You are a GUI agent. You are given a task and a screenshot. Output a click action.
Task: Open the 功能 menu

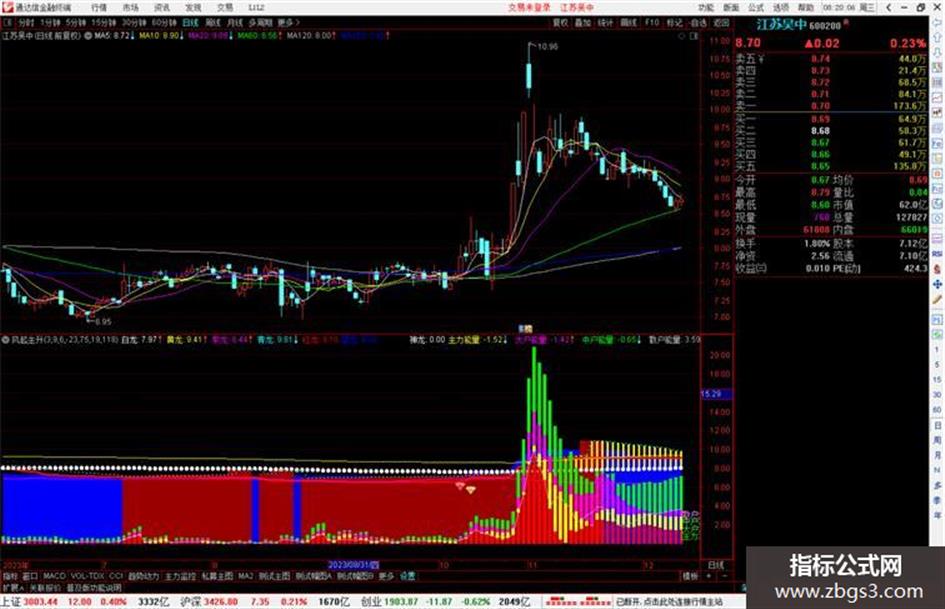pyautogui.click(x=706, y=8)
